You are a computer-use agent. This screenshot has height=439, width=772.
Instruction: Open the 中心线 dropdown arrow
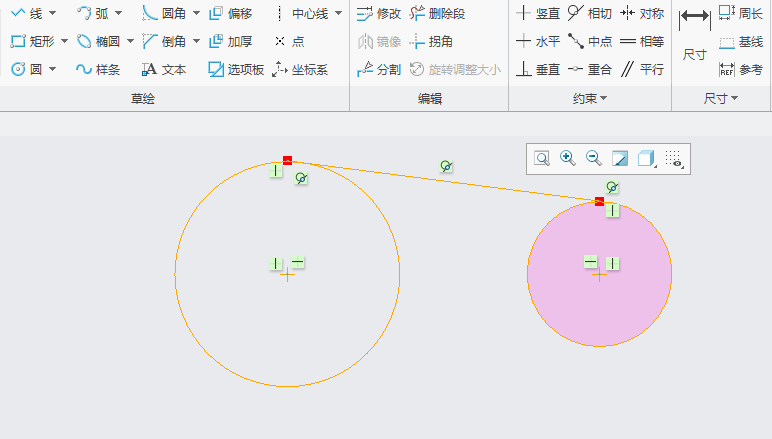coord(339,13)
